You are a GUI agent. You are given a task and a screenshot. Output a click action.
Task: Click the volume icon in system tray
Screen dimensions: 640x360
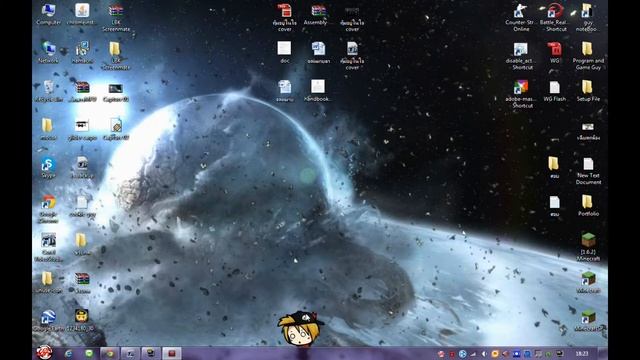click(484, 354)
